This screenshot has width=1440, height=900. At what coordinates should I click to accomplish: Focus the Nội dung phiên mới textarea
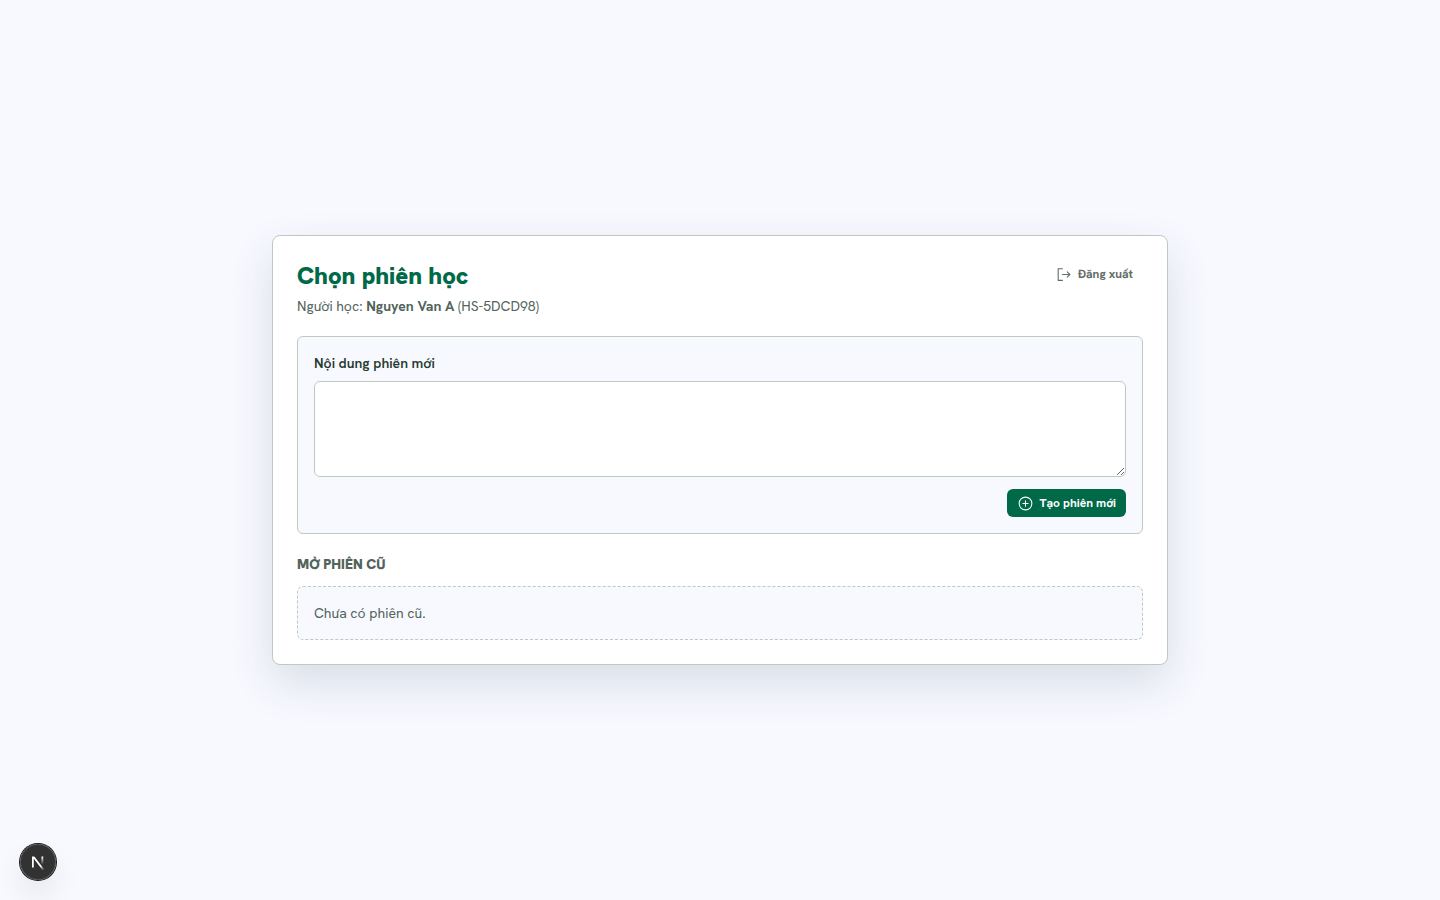[720, 429]
